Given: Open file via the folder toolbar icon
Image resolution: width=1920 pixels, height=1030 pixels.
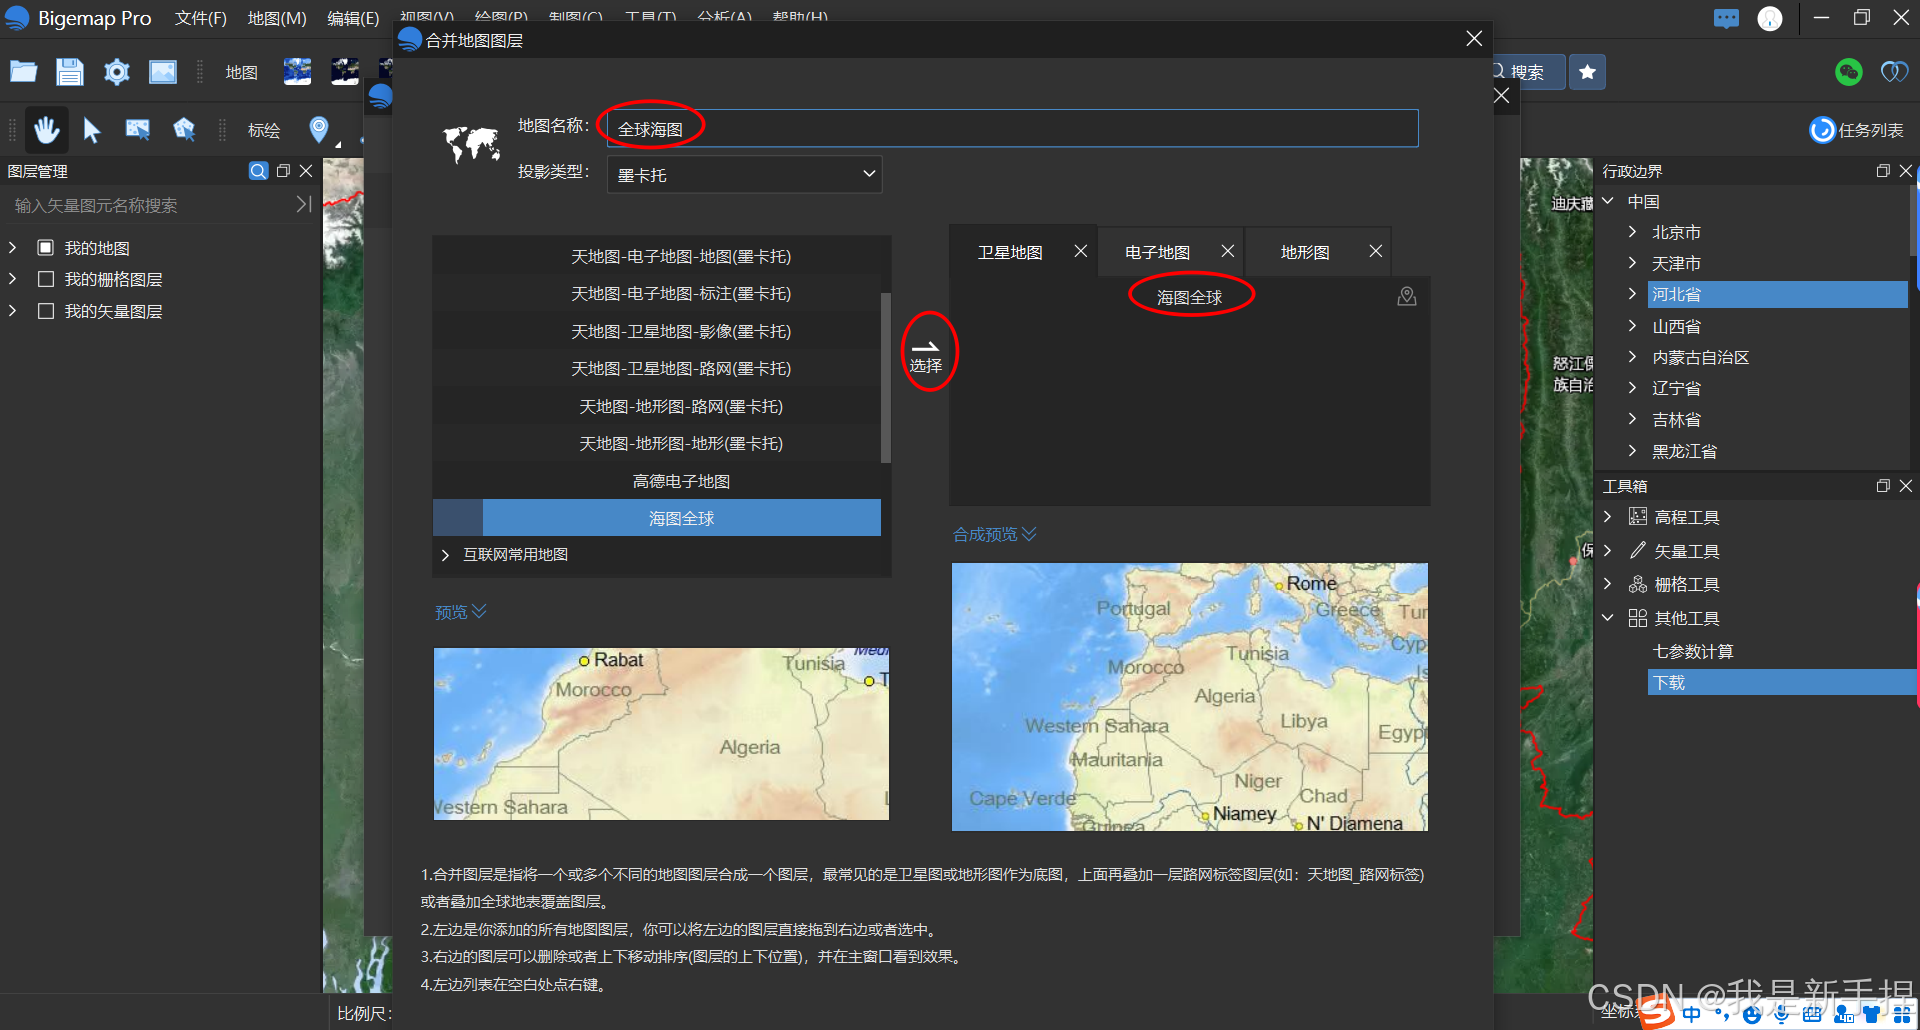Looking at the screenshot, I should 24,72.
